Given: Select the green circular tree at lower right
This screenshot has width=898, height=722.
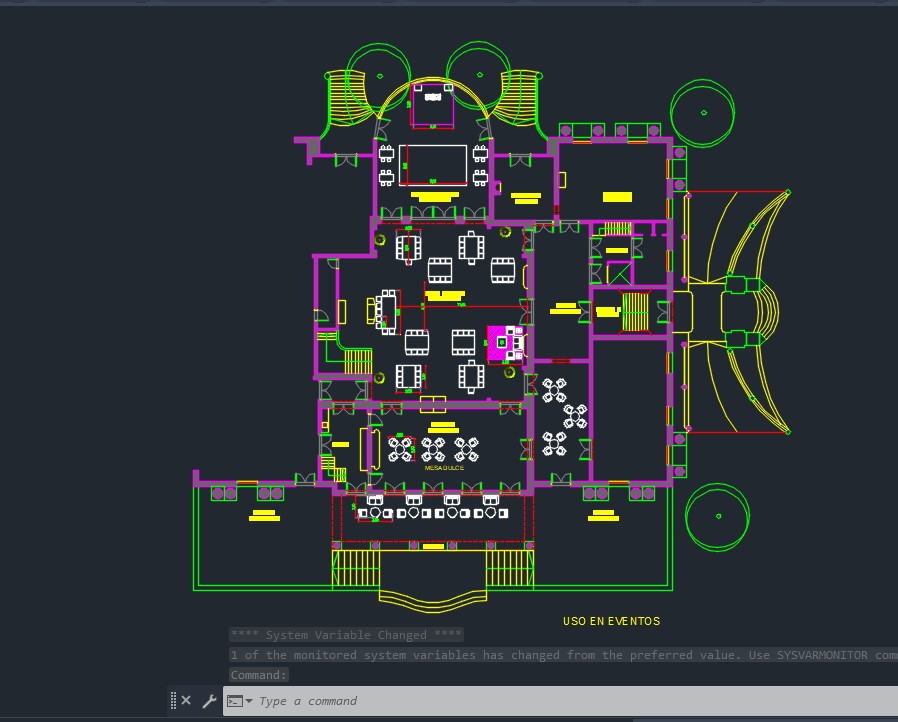Looking at the screenshot, I should [x=718, y=516].
